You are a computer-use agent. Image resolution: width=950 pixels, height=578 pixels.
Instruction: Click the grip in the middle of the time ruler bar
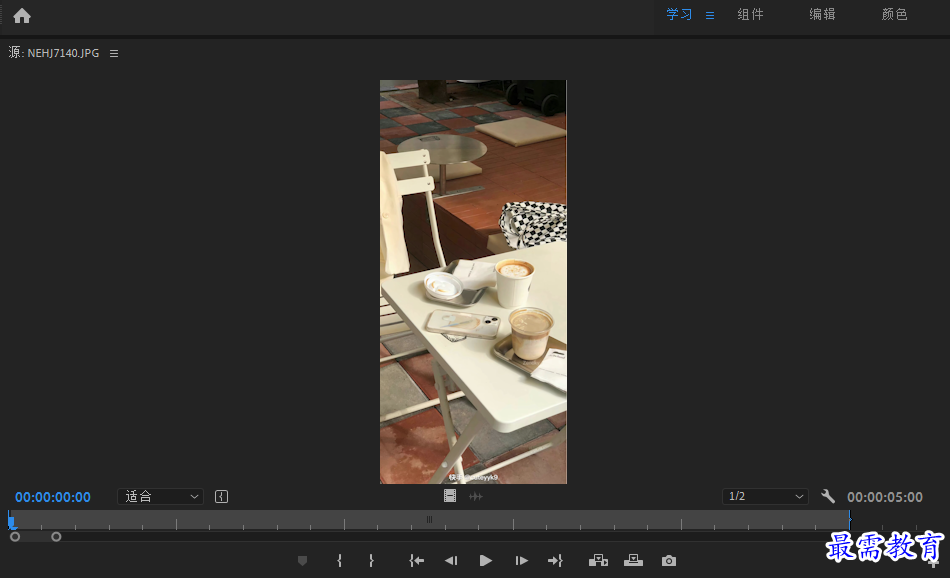[x=429, y=519]
